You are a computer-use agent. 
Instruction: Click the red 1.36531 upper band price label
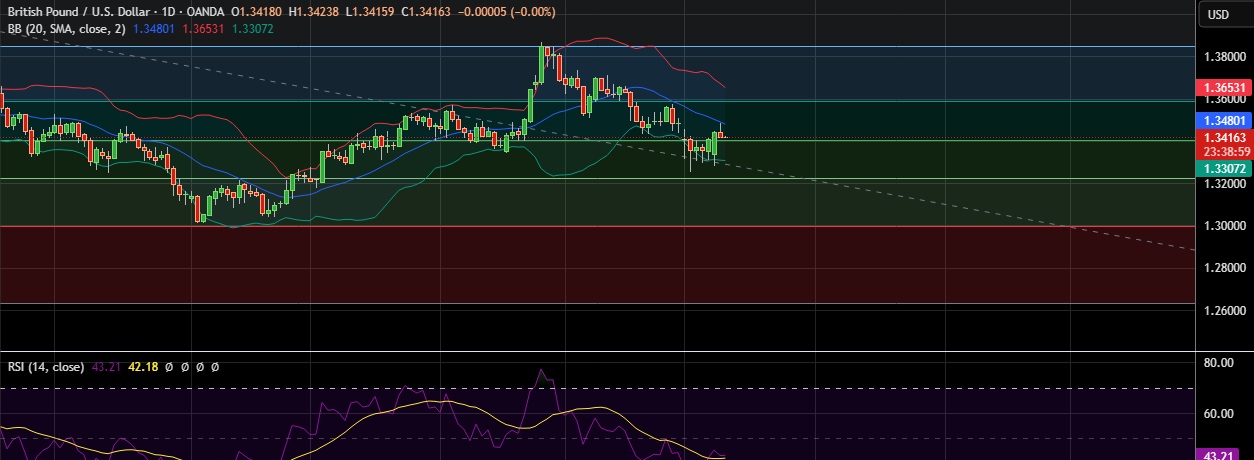tap(1225, 88)
